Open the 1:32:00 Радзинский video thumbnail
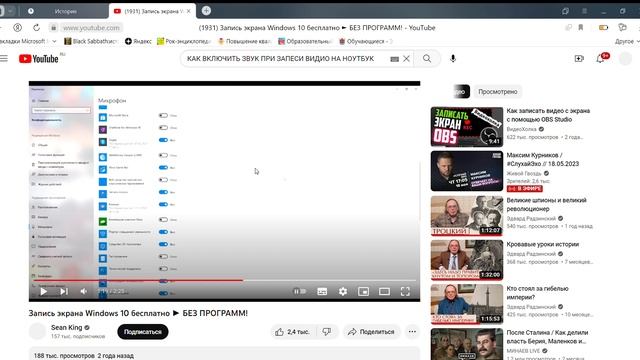Viewport: 640px width, 360px height. pyautogui.click(x=467, y=260)
